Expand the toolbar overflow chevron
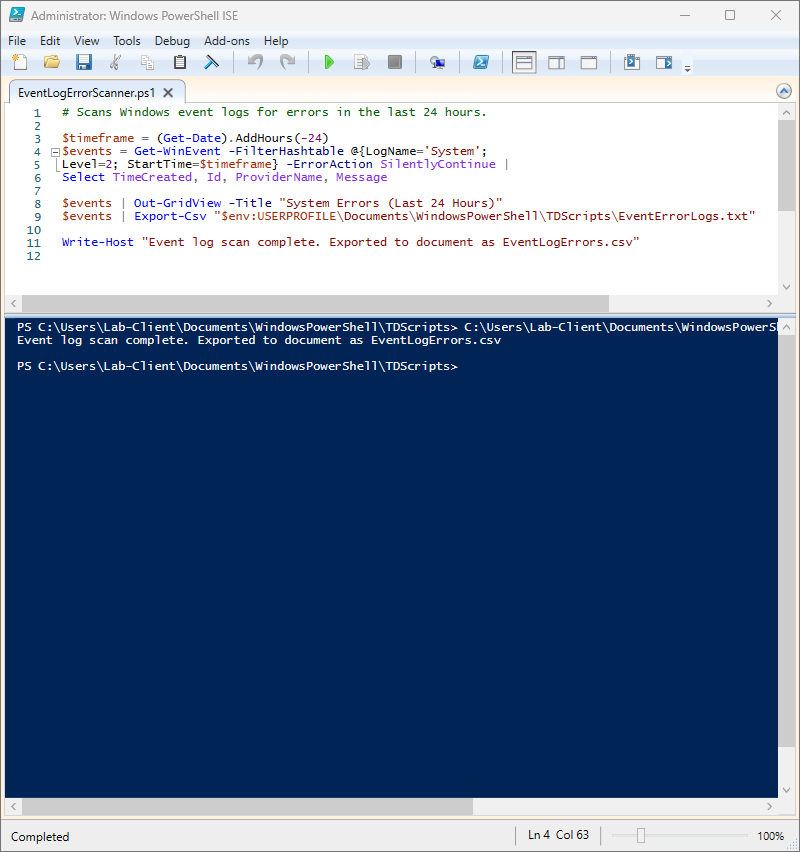This screenshot has width=800, height=852. pyautogui.click(x=687, y=68)
